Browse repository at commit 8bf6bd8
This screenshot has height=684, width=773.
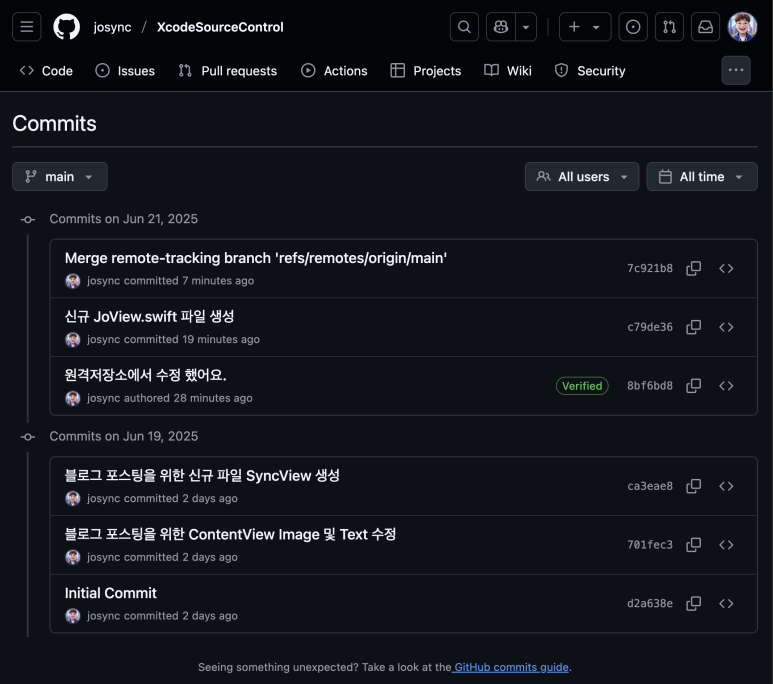[726, 386]
